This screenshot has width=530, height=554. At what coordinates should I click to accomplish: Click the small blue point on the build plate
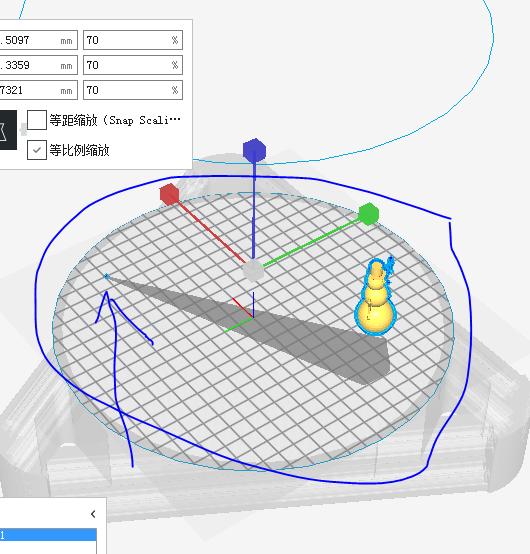(x=107, y=277)
